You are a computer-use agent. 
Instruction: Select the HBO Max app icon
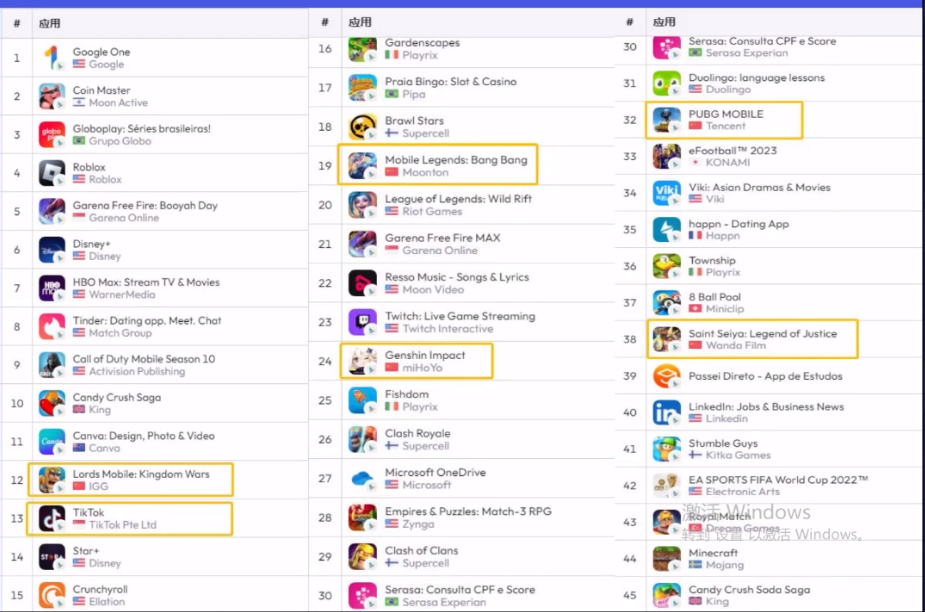[x=52, y=288]
